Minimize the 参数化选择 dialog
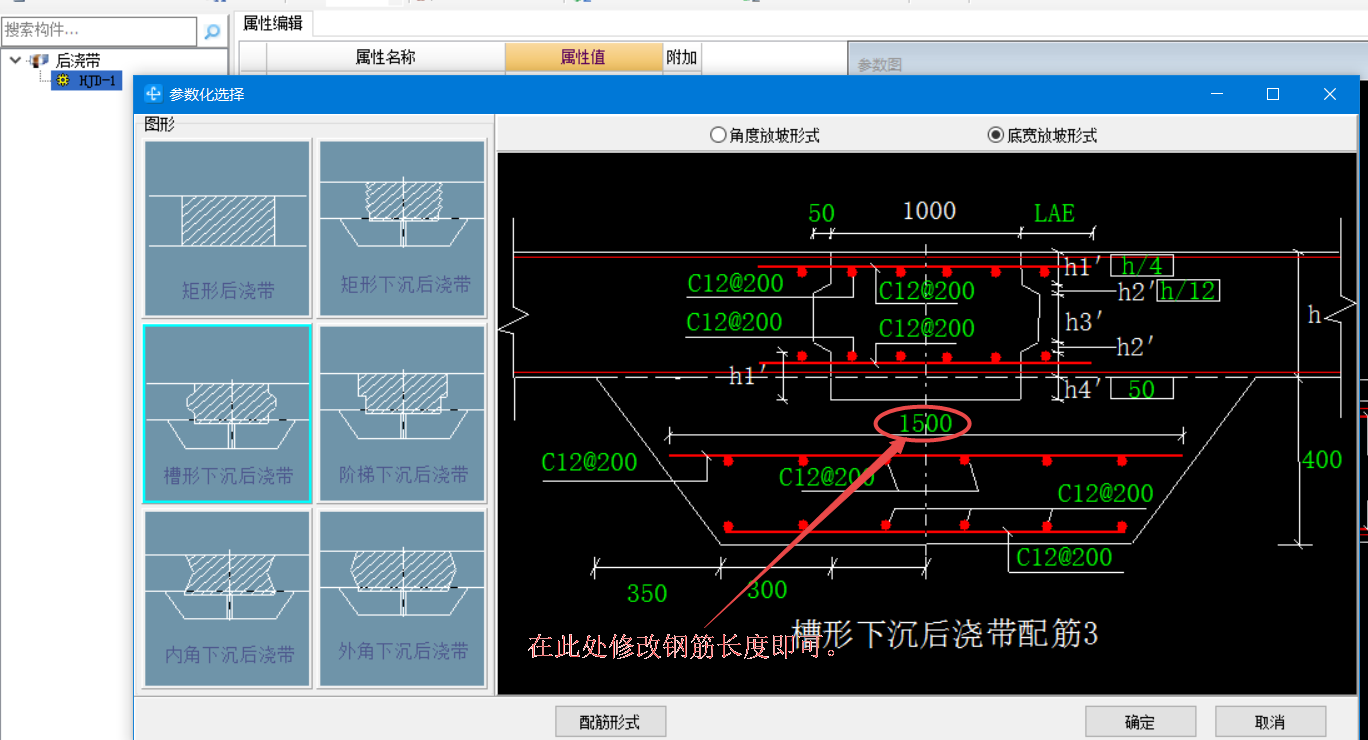This screenshot has height=740, width=1368. tap(1217, 94)
